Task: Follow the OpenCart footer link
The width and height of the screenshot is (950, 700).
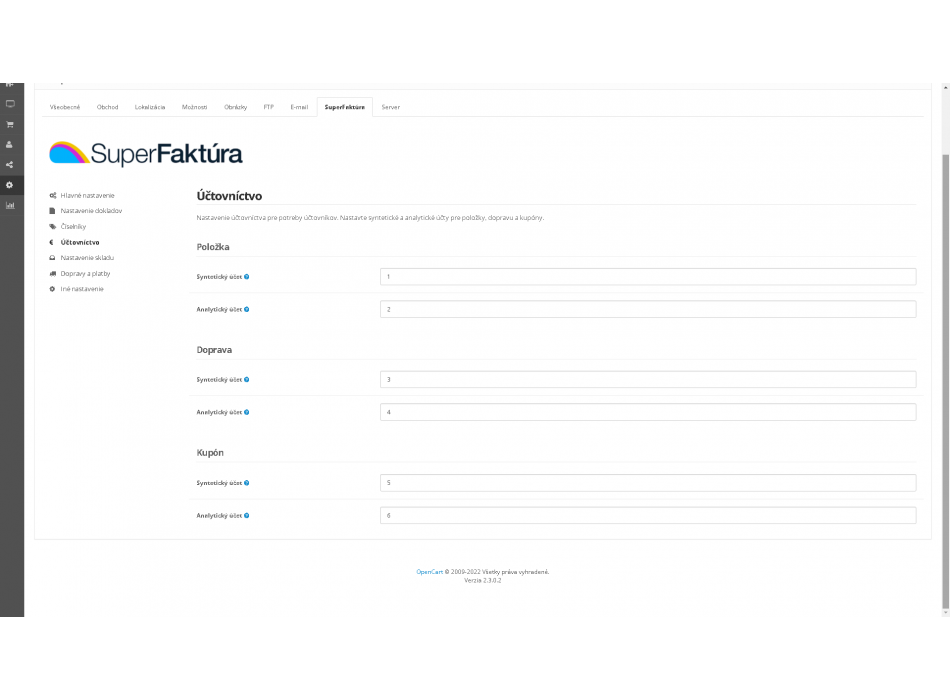Action: coord(430,572)
